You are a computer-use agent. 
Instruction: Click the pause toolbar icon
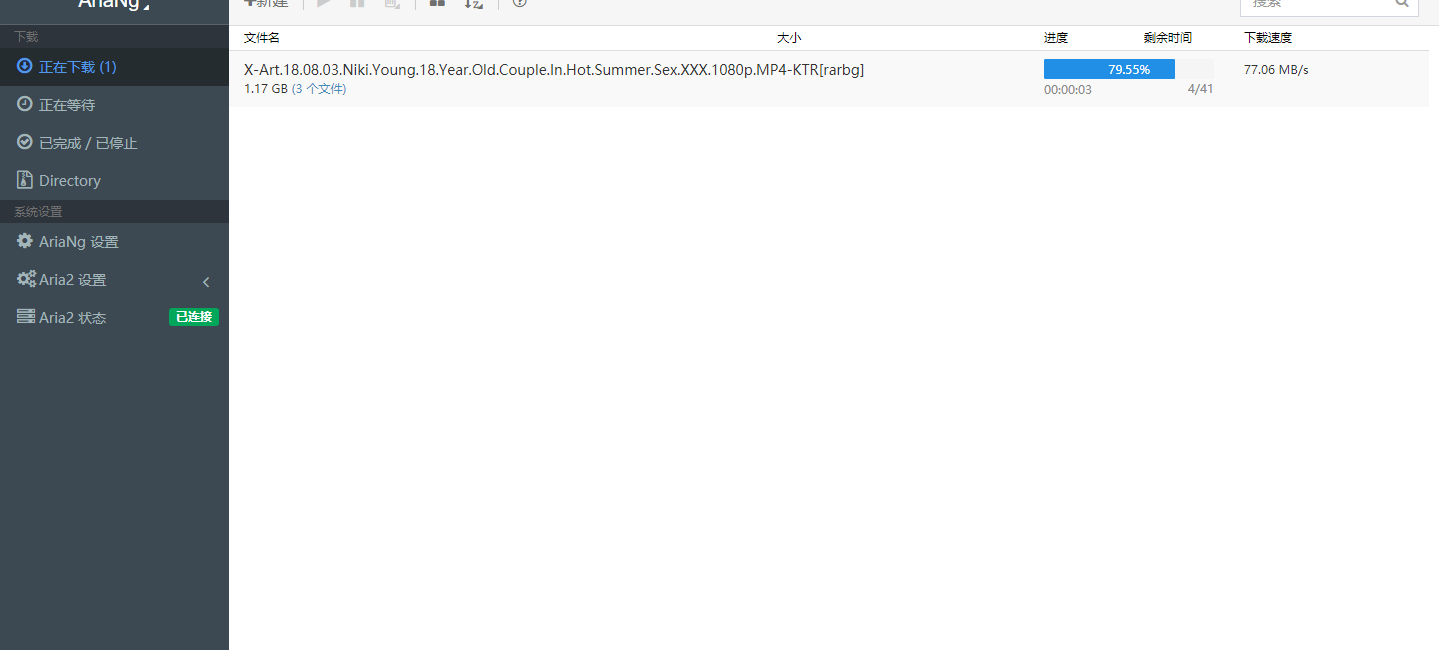click(357, 3)
